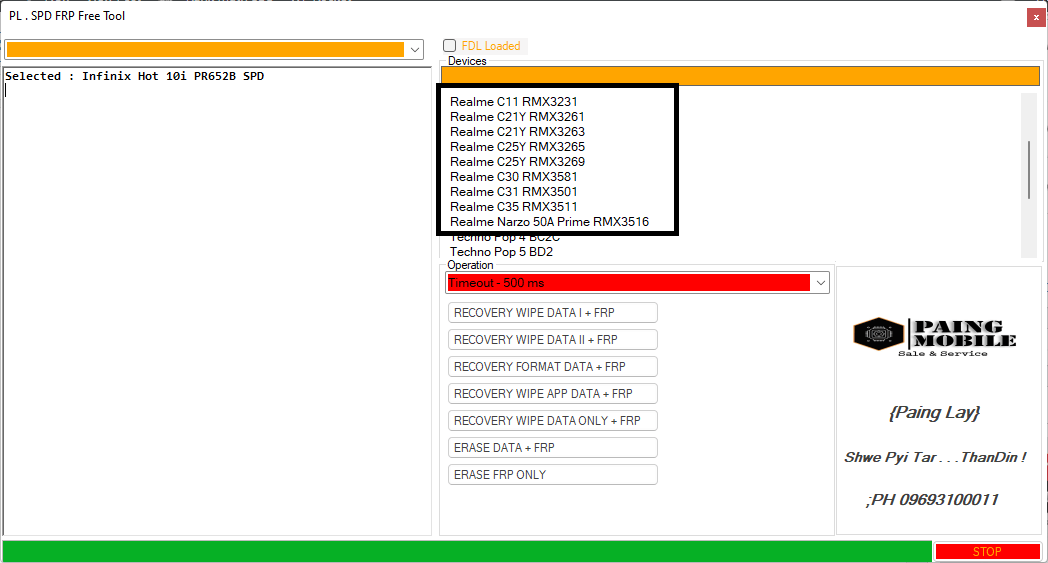Click inside the log output text area
Viewport: 1048px width, 563px height.
(x=217, y=301)
